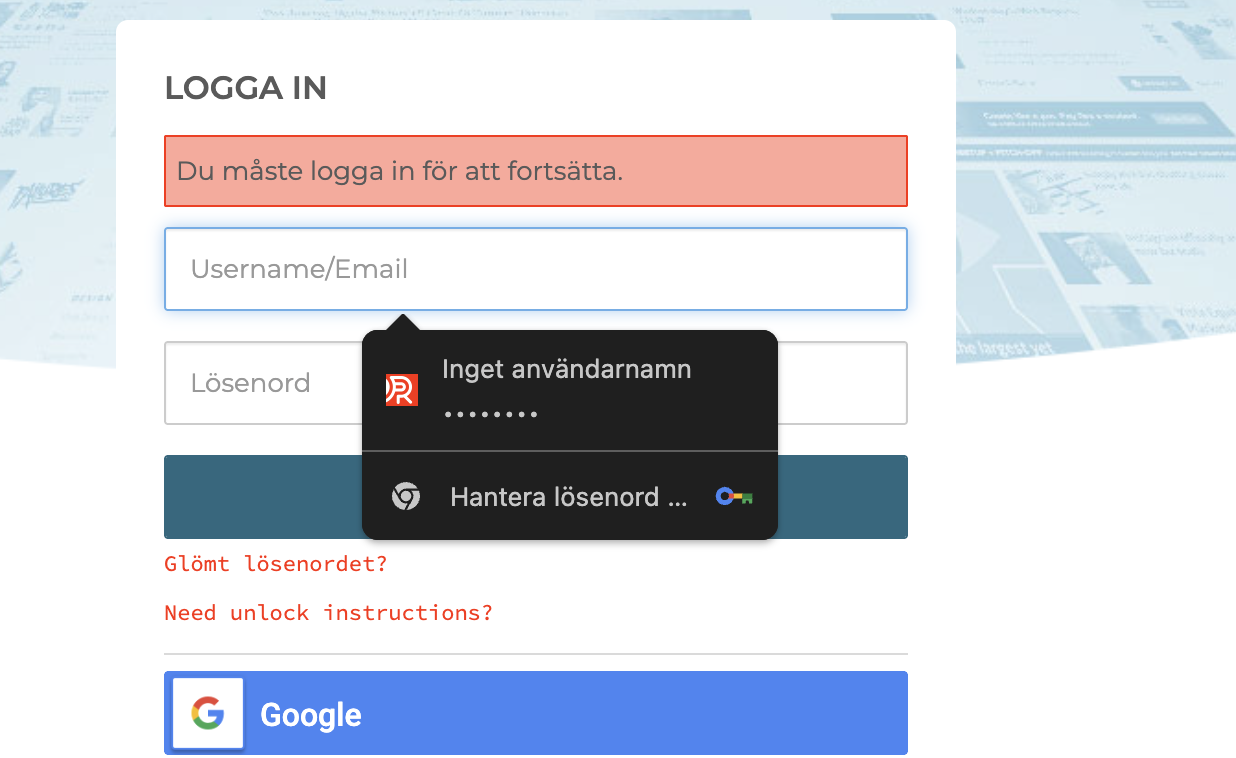Image resolution: width=1236 pixels, height=758 pixels.
Task: Click the "LOGGA IN" heading
Action: click(x=246, y=88)
